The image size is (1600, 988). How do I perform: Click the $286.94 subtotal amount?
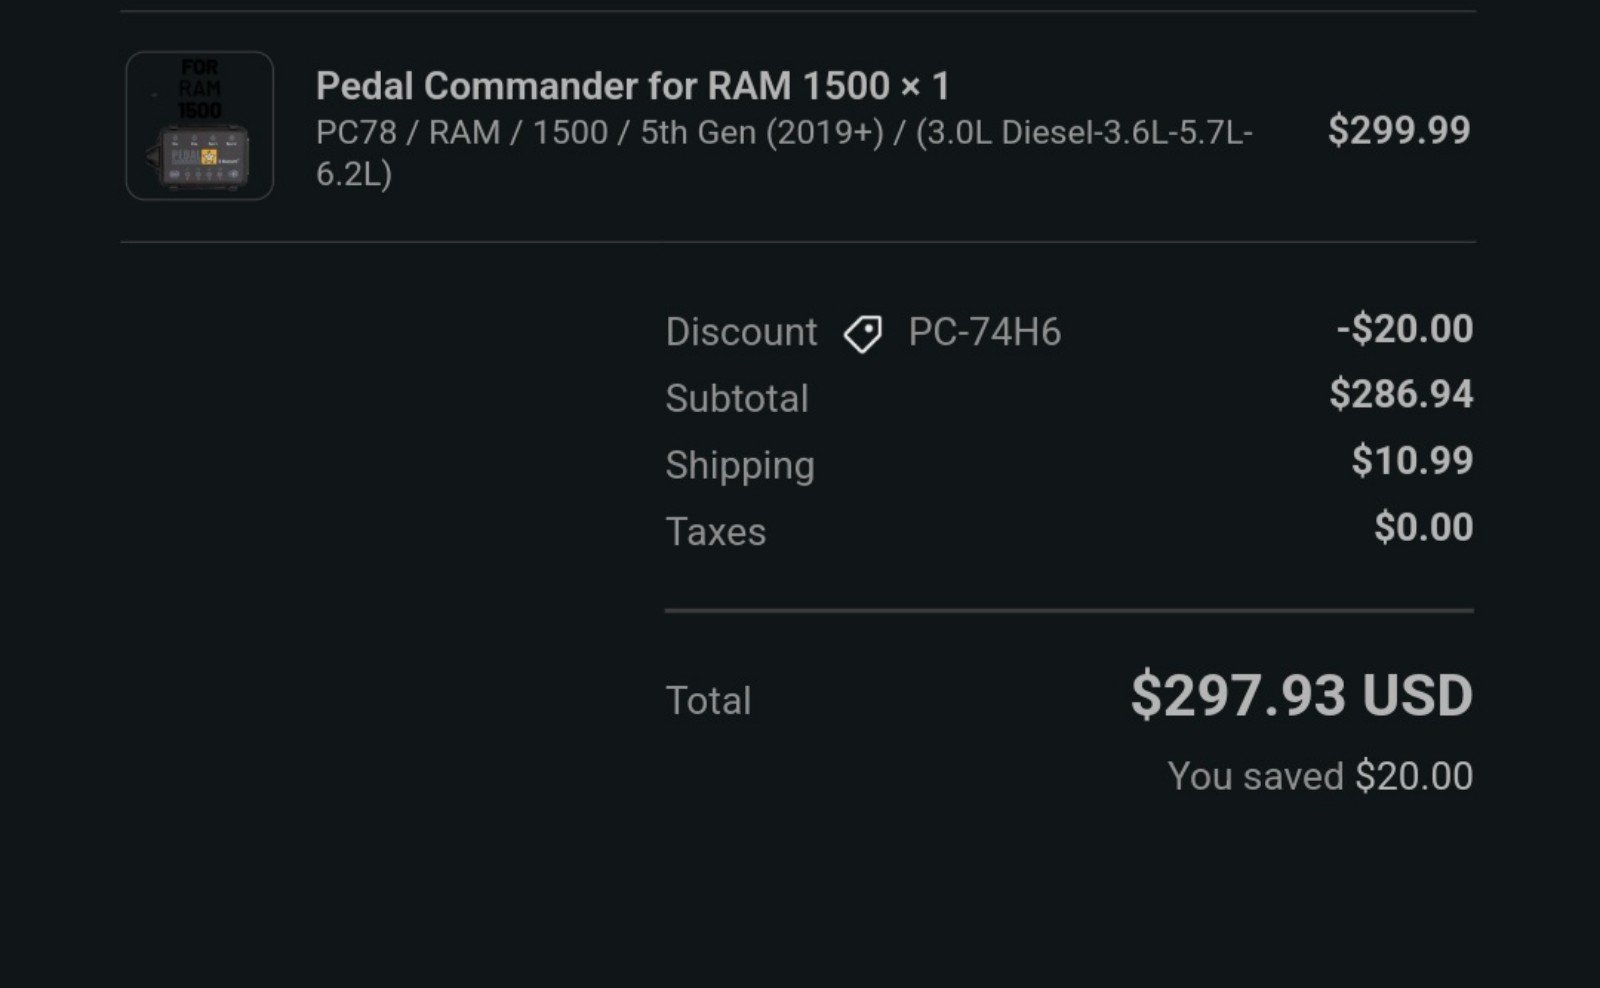pyautogui.click(x=1401, y=394)
